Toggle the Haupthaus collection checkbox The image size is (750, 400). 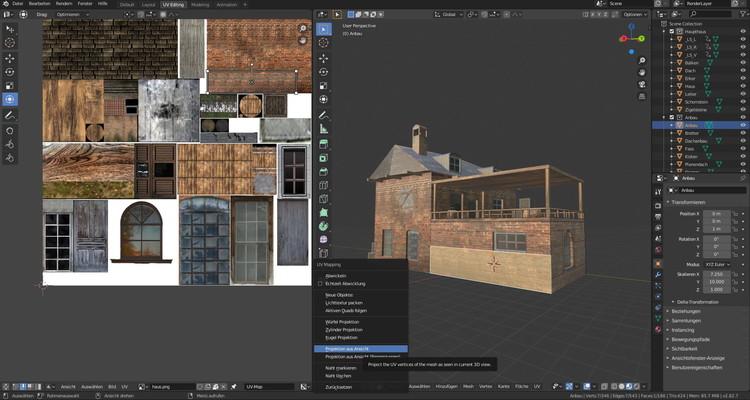click(672, 31)
